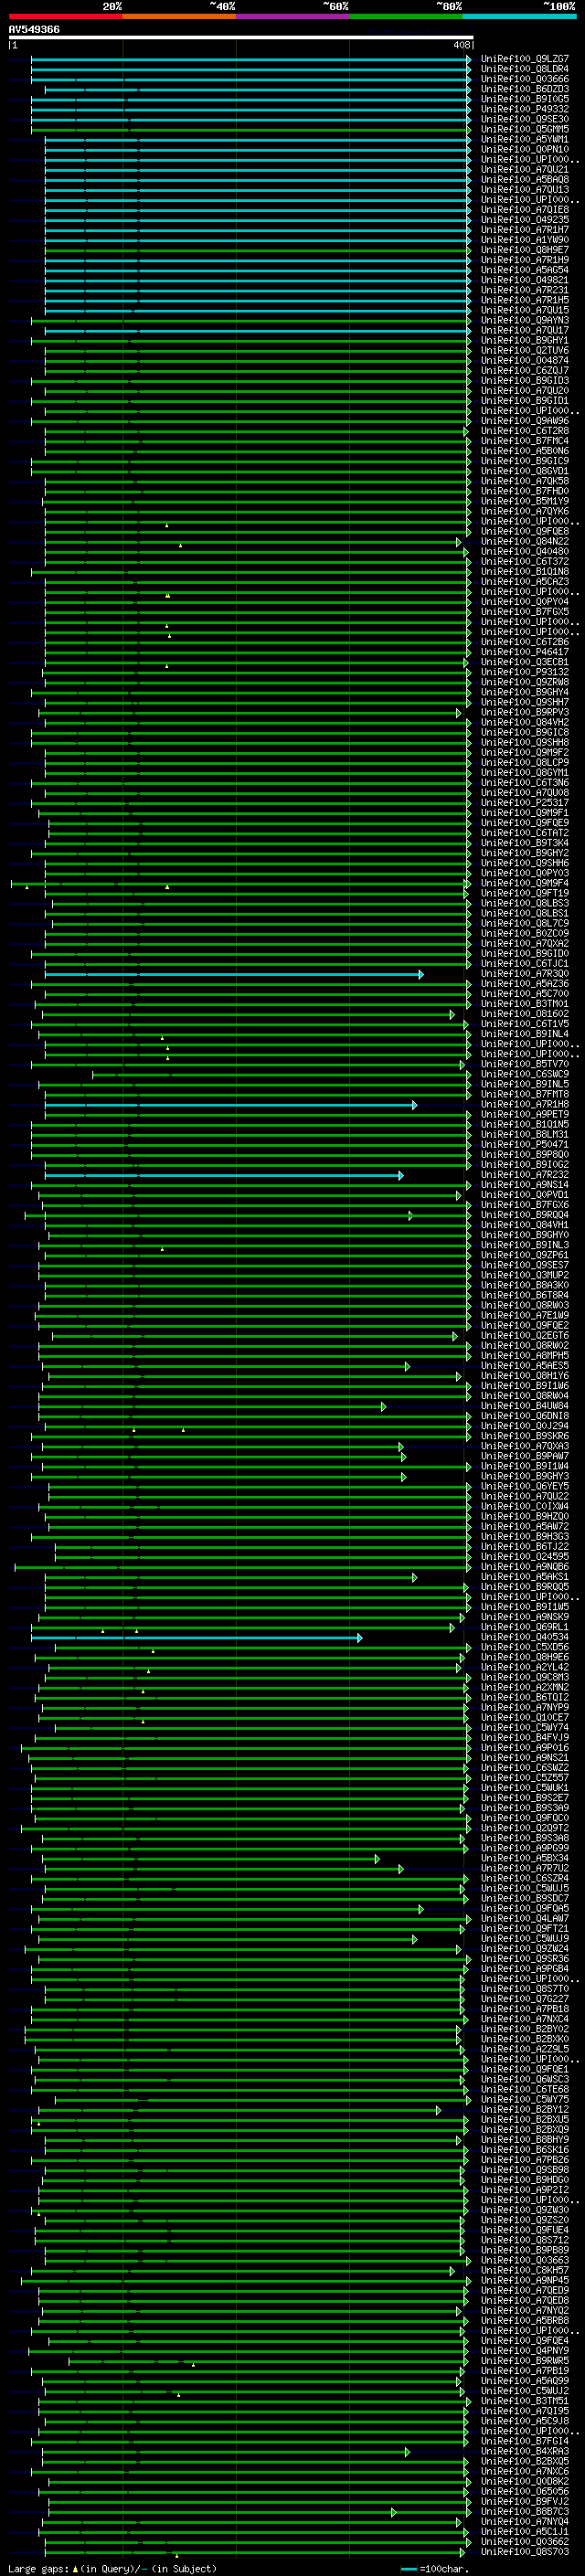Viewport: 585px width, 2576px height.
Task: Open hit UniRef100_P49332
Action: (x=525, y=109)
